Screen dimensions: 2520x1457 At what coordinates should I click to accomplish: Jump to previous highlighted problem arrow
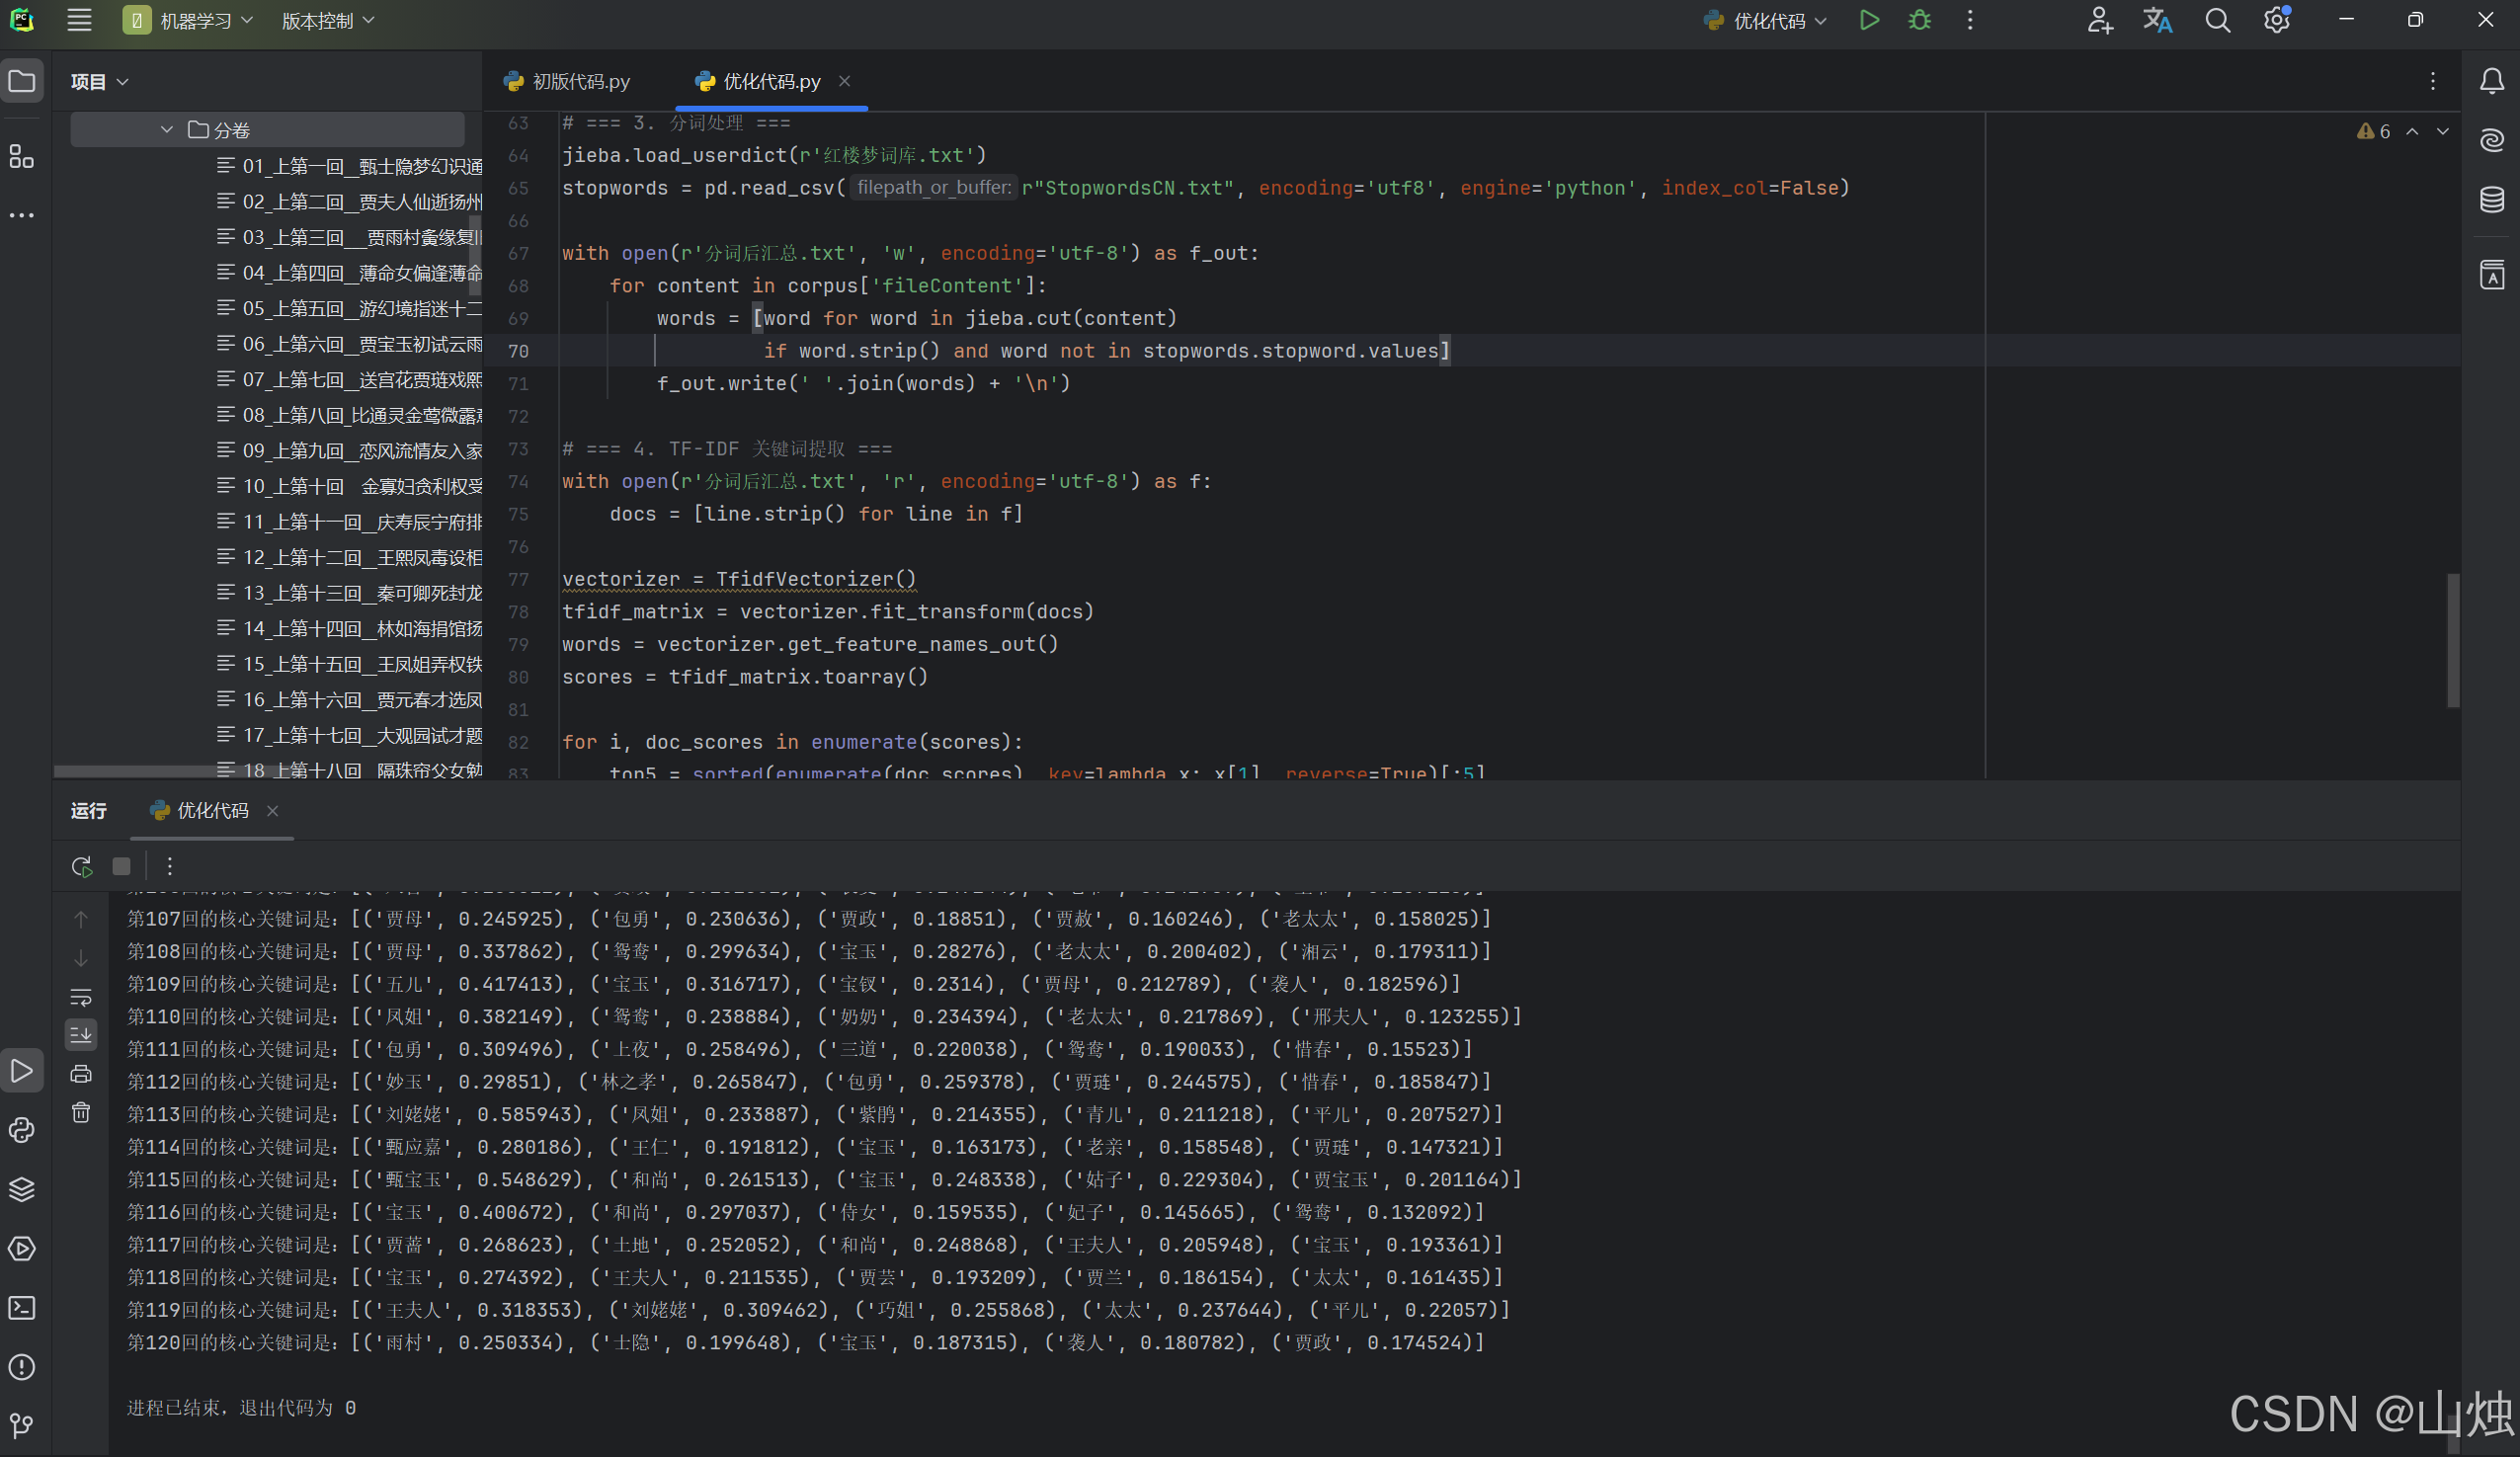point(2412,131)
